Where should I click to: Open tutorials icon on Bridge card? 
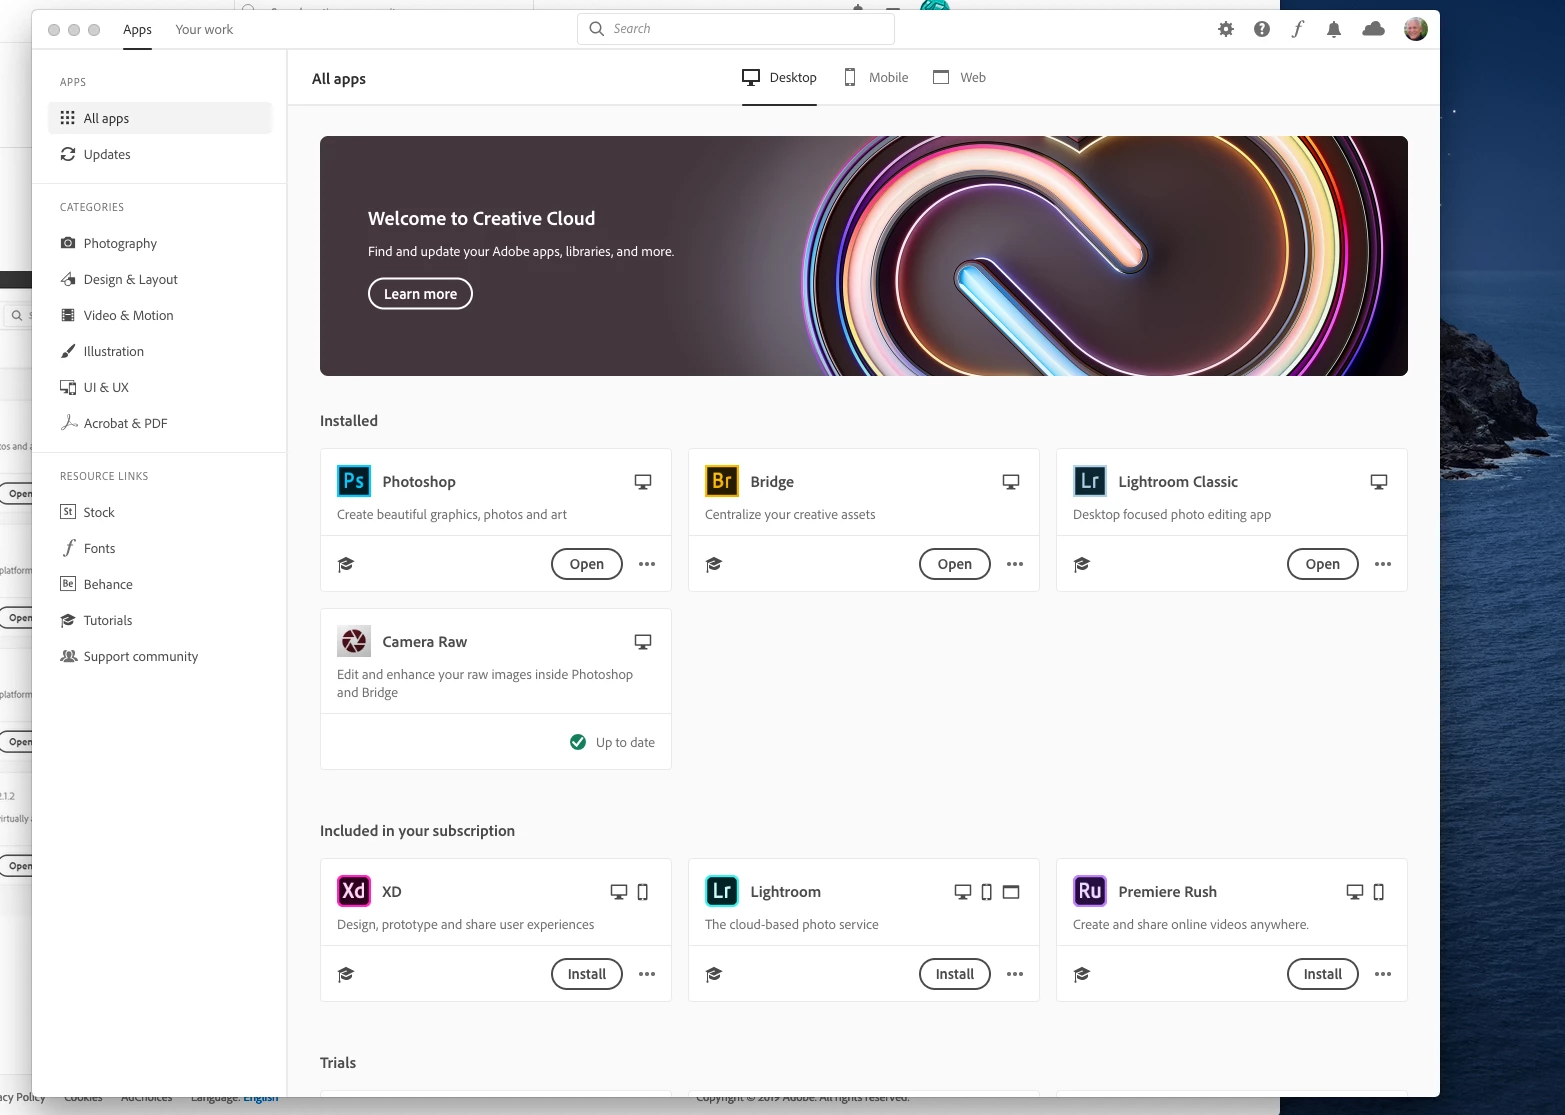[x=714, y=564]
